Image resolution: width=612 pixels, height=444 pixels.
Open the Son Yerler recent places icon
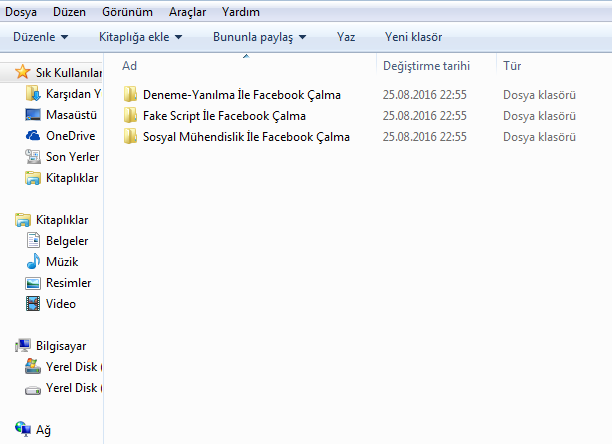(x=33, y=156)
